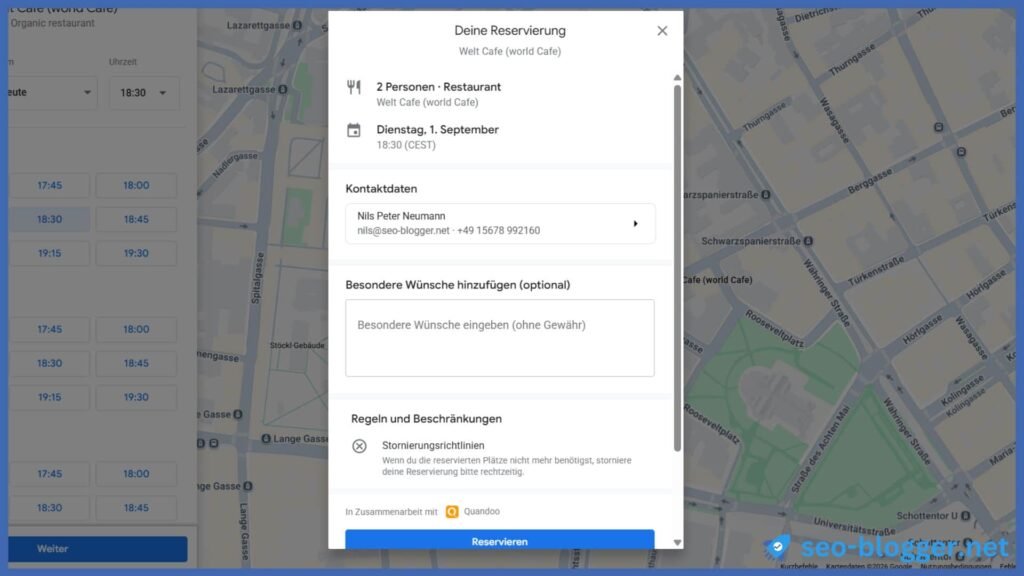Select the highlighted 18:30 slot in first group
Image resolution: width=1024 pixels, height=576 pixels.
[50, 219]
